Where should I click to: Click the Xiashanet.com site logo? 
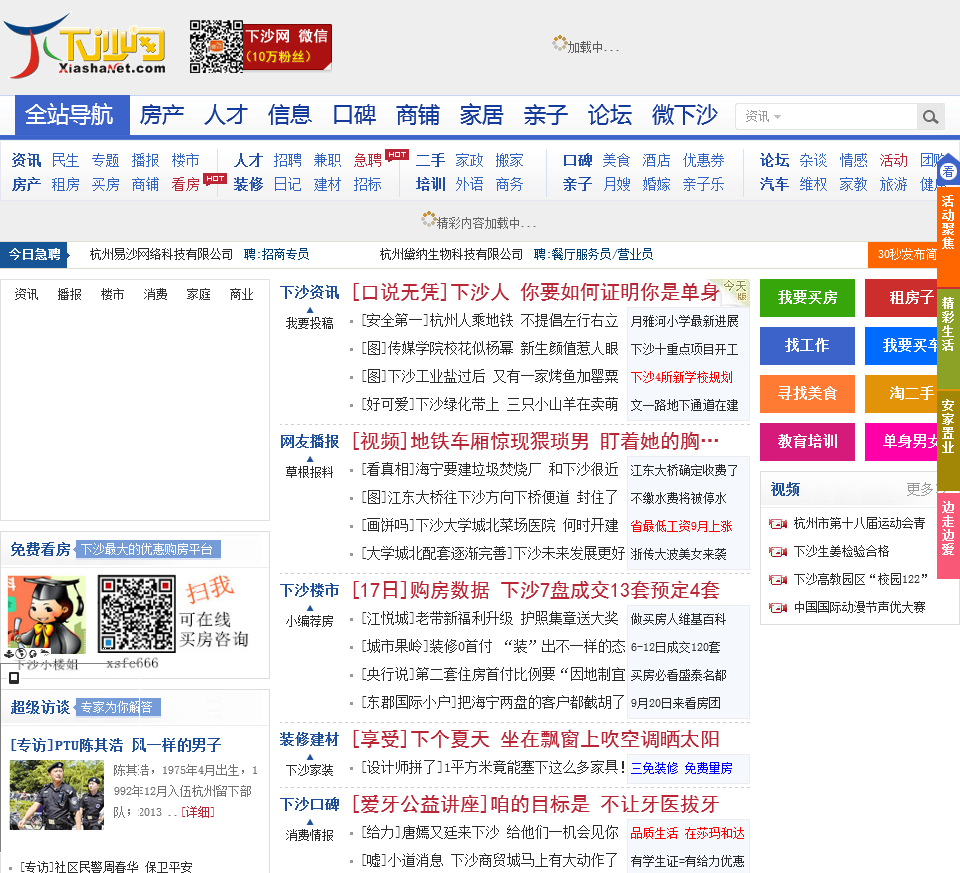tap(84, 47)
